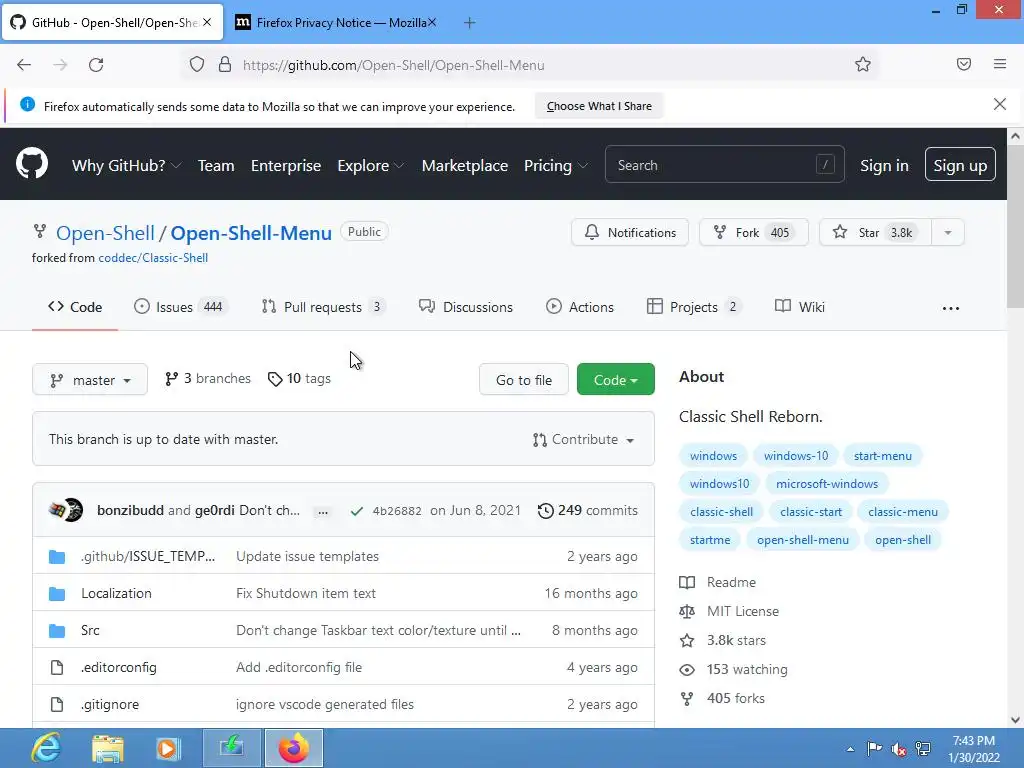Open Windows Explorer folder in taskbar
Viewport: 1024px width, 768px height.
click(108, 748)
